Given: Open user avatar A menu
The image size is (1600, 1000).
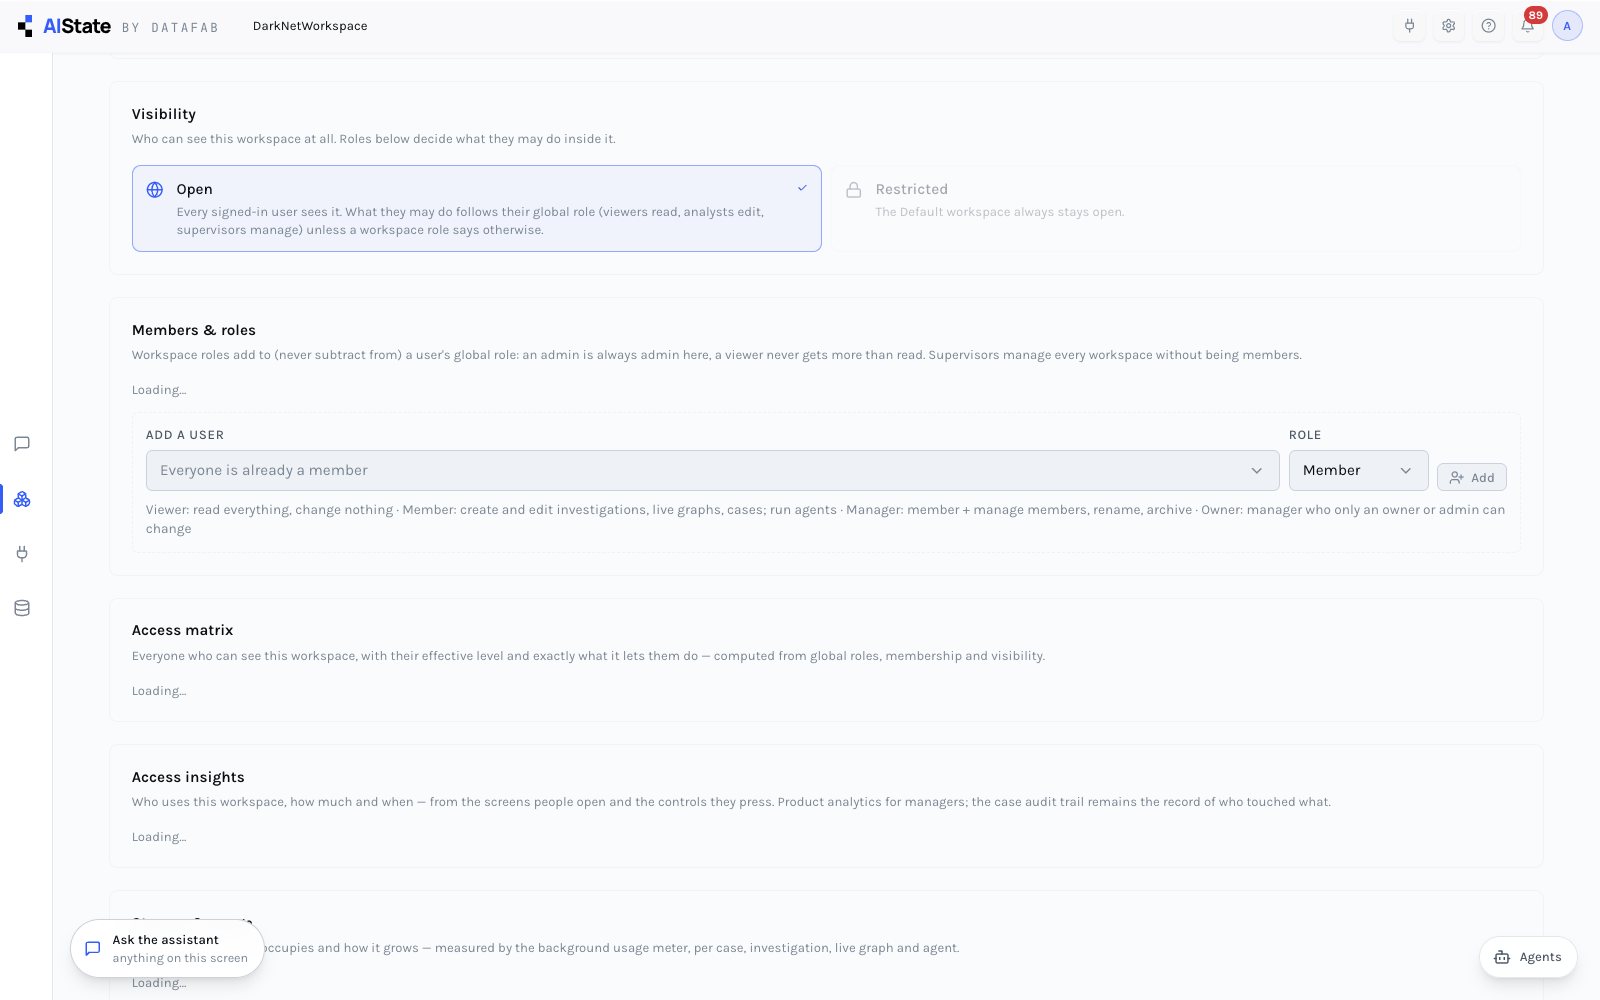Looking at the screenshot, I should pyautogui.click(x=1567, y=26).
